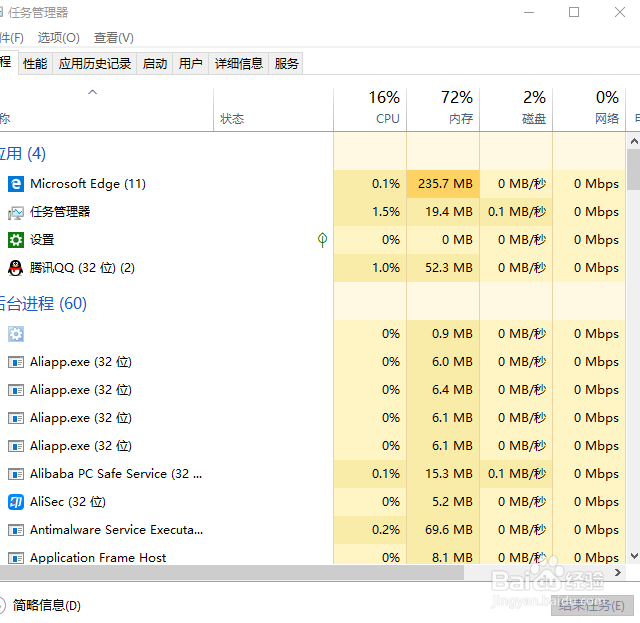Screen dimensions: 640x623
Task: Maximize the 任务管理器 window
Action: click(574, 12)
